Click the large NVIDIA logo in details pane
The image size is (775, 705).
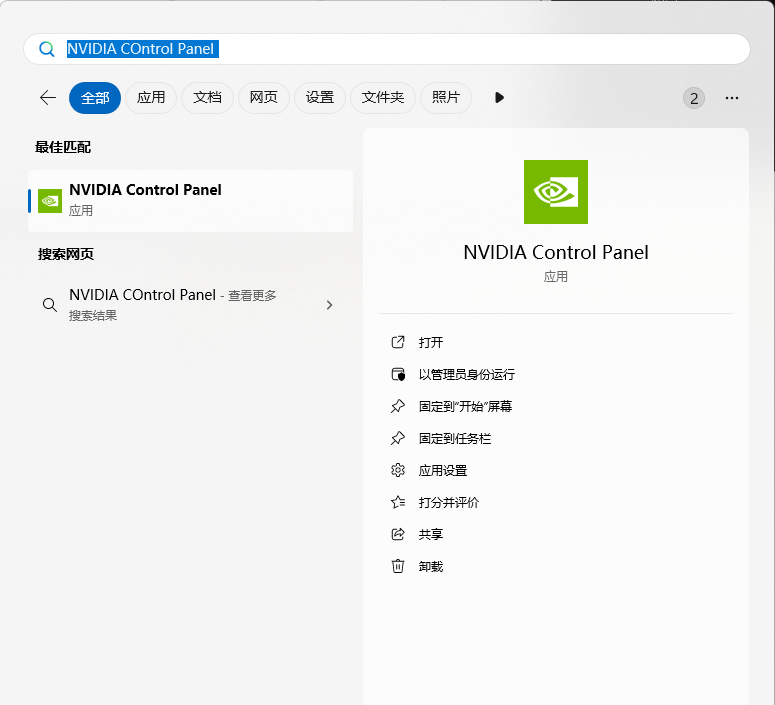click(556, 192)
